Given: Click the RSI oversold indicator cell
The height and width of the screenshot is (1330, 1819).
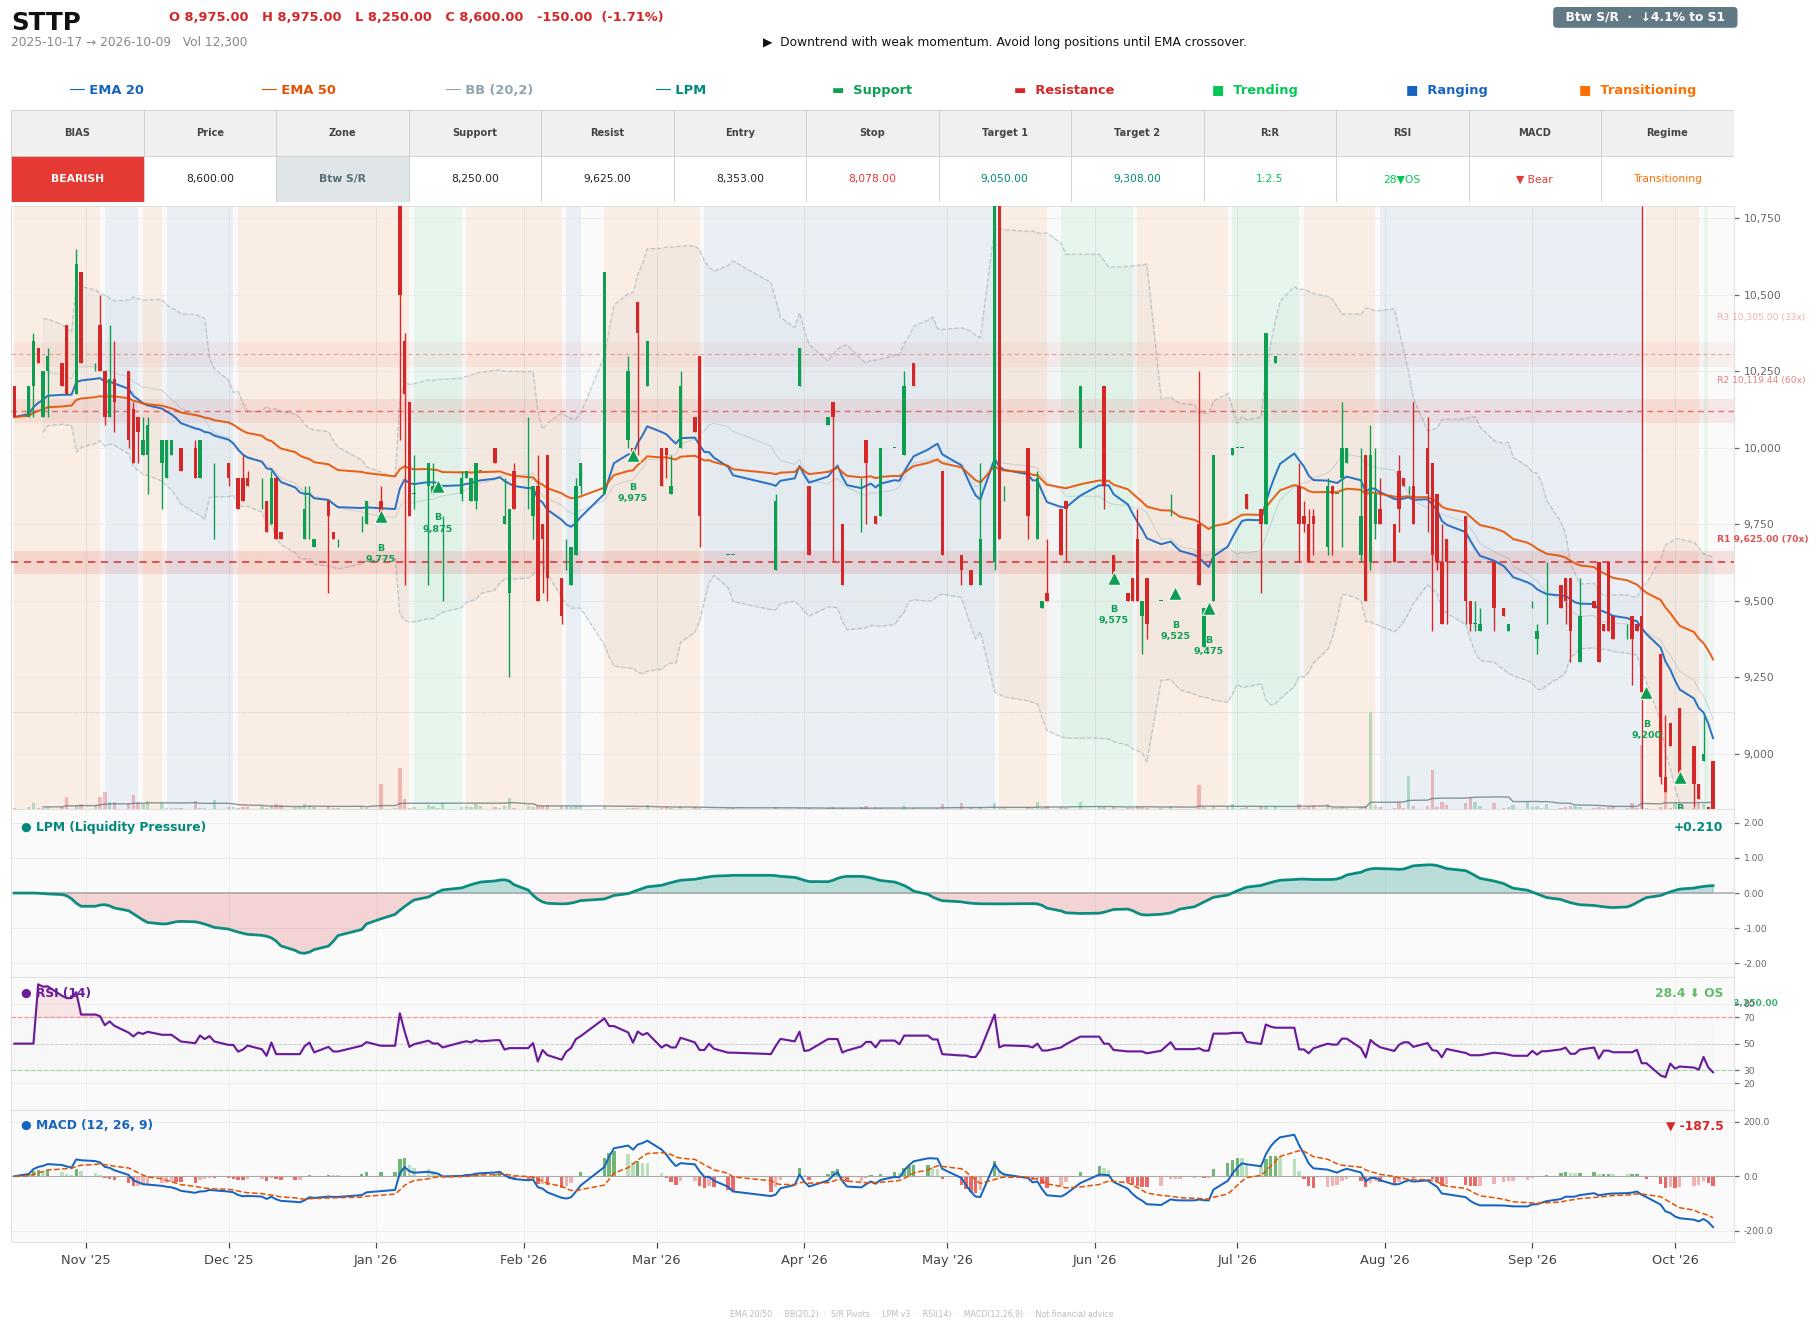Looking at the screenshot, I should (1402, 179).
